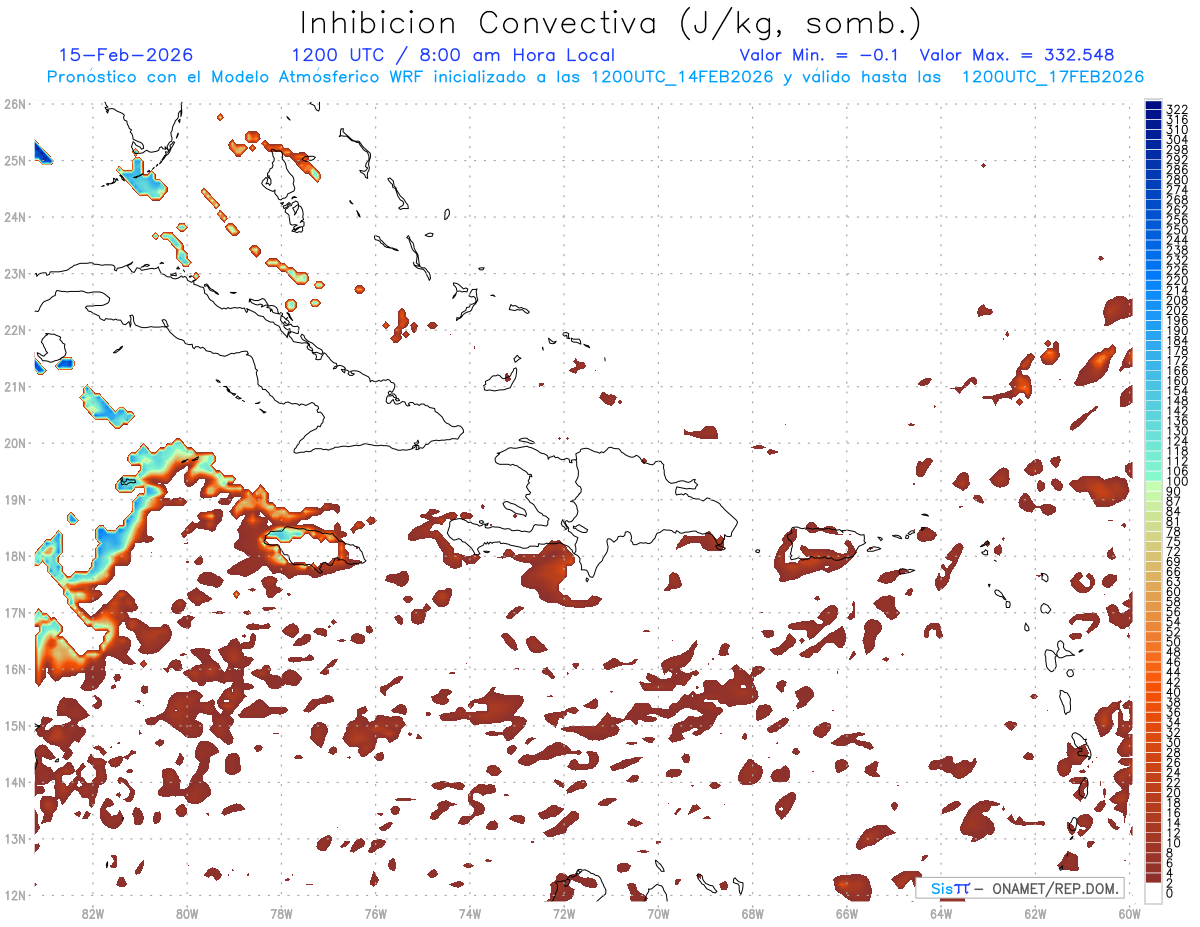Viewport: 1200px width, 927px height.
Task: Click the 76W longitude label
Action: [x=375, y=913]
